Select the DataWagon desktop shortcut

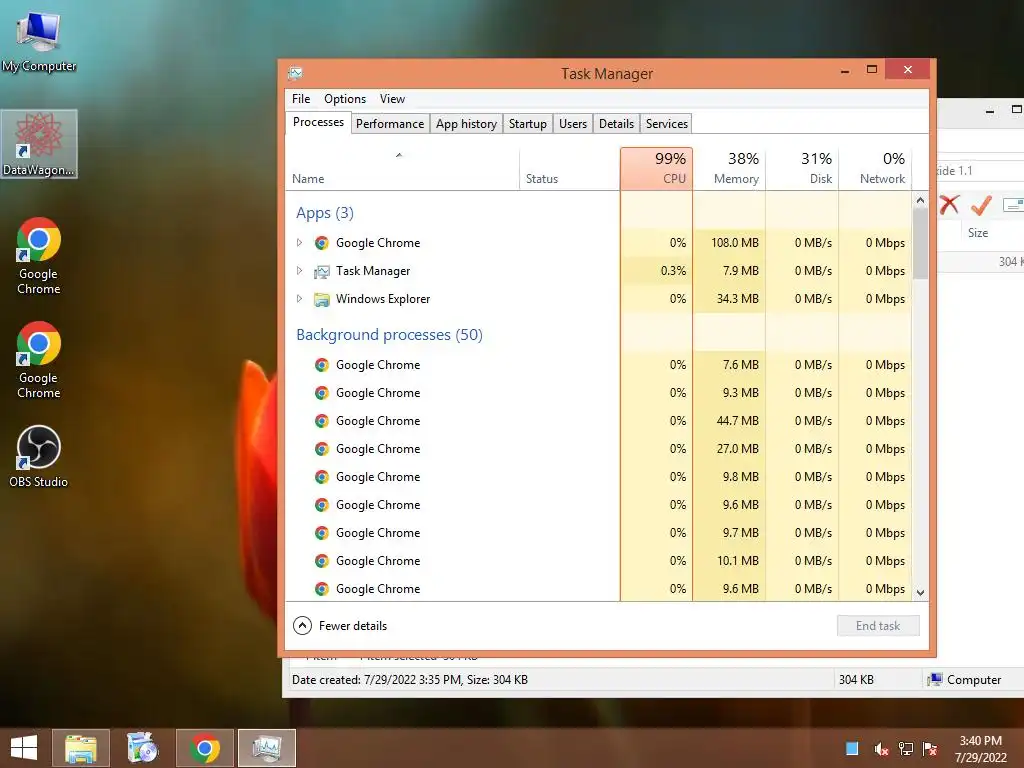point(39,144)
